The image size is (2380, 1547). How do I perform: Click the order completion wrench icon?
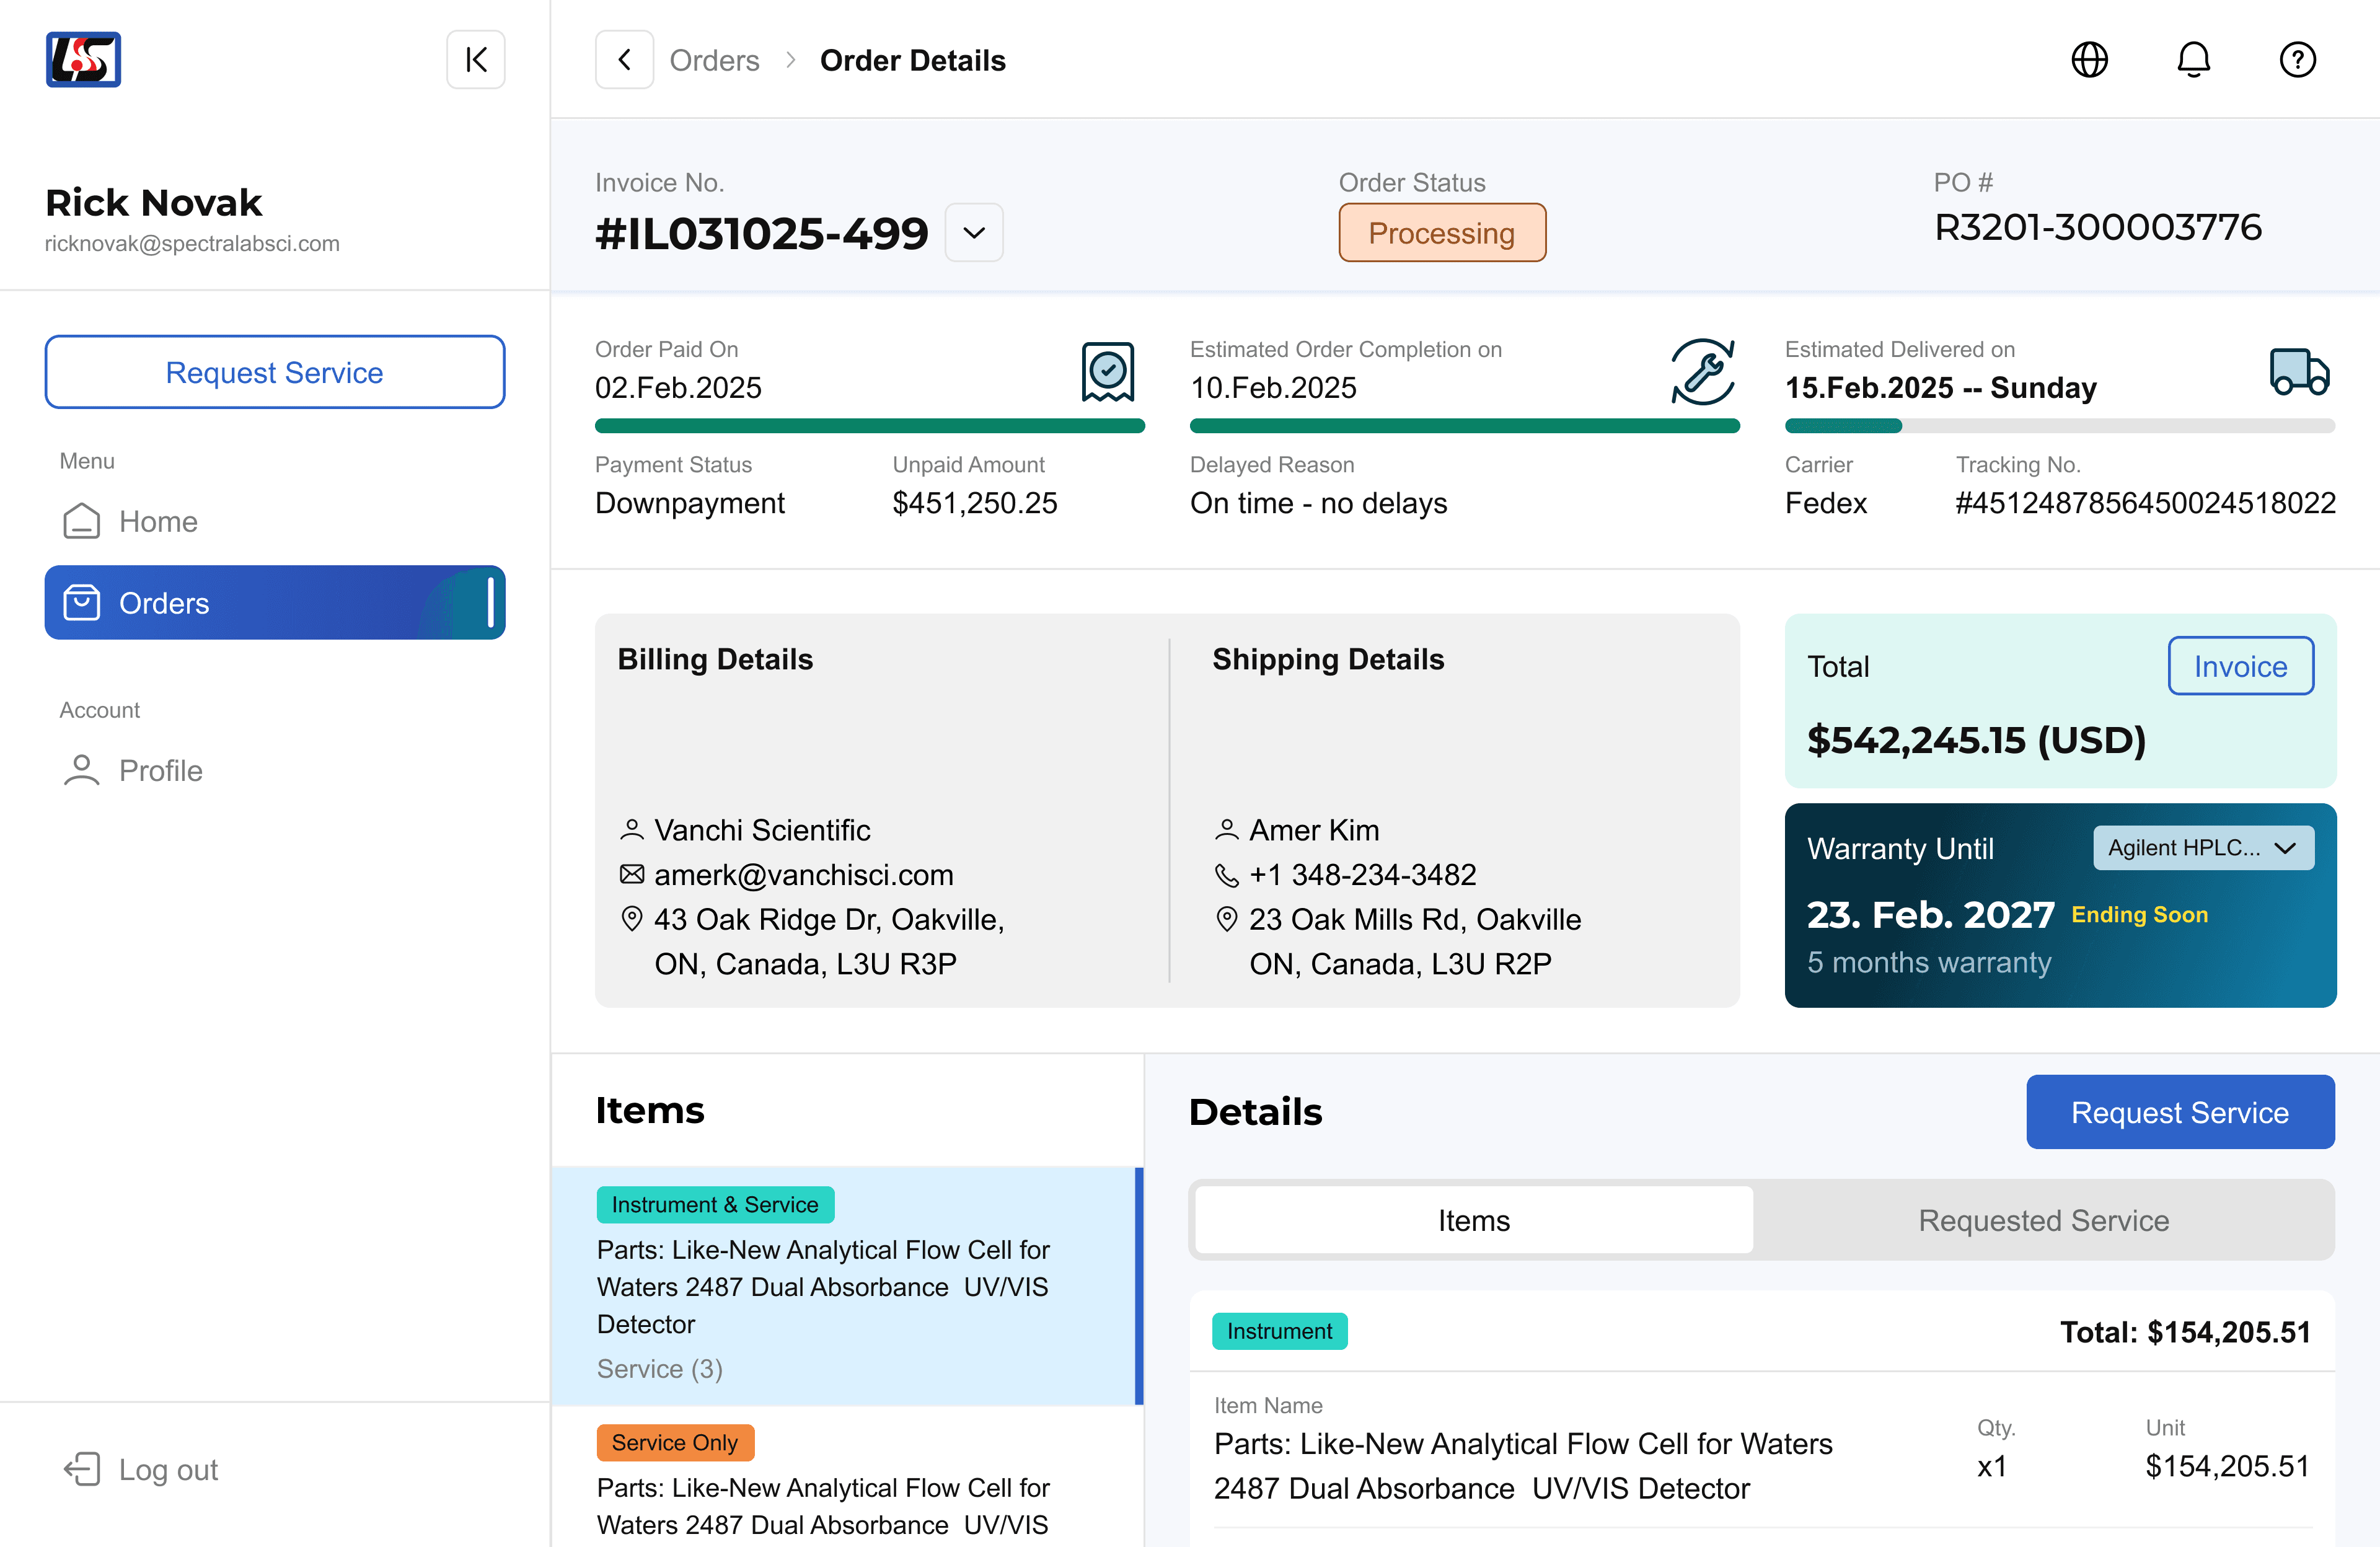(x=1703, y=371)
